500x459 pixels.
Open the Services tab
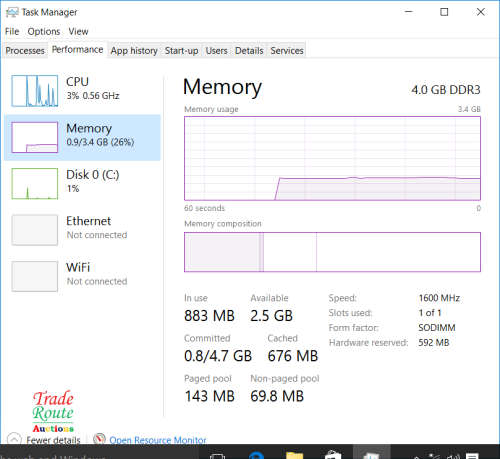(x=287, y=51)
